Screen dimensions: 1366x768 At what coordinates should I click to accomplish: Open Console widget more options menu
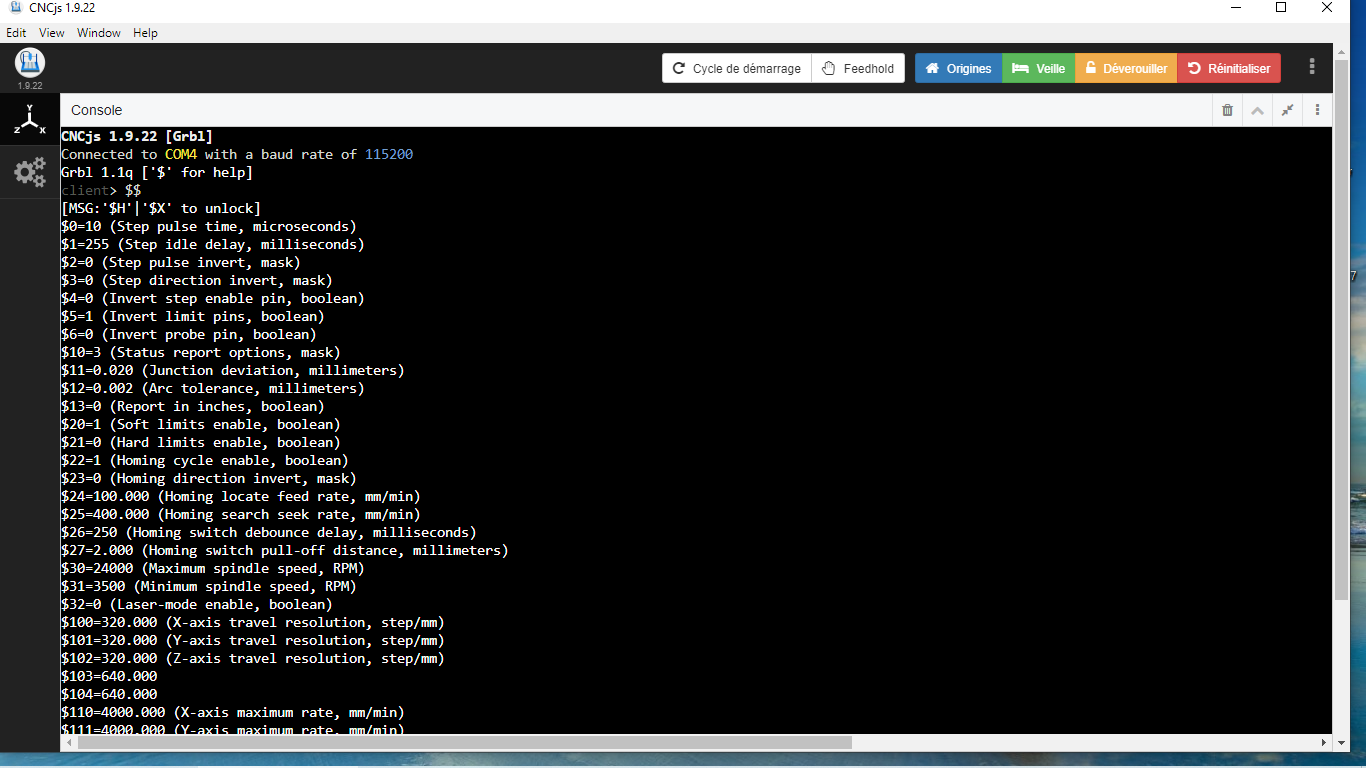[x=1318, y=110]
